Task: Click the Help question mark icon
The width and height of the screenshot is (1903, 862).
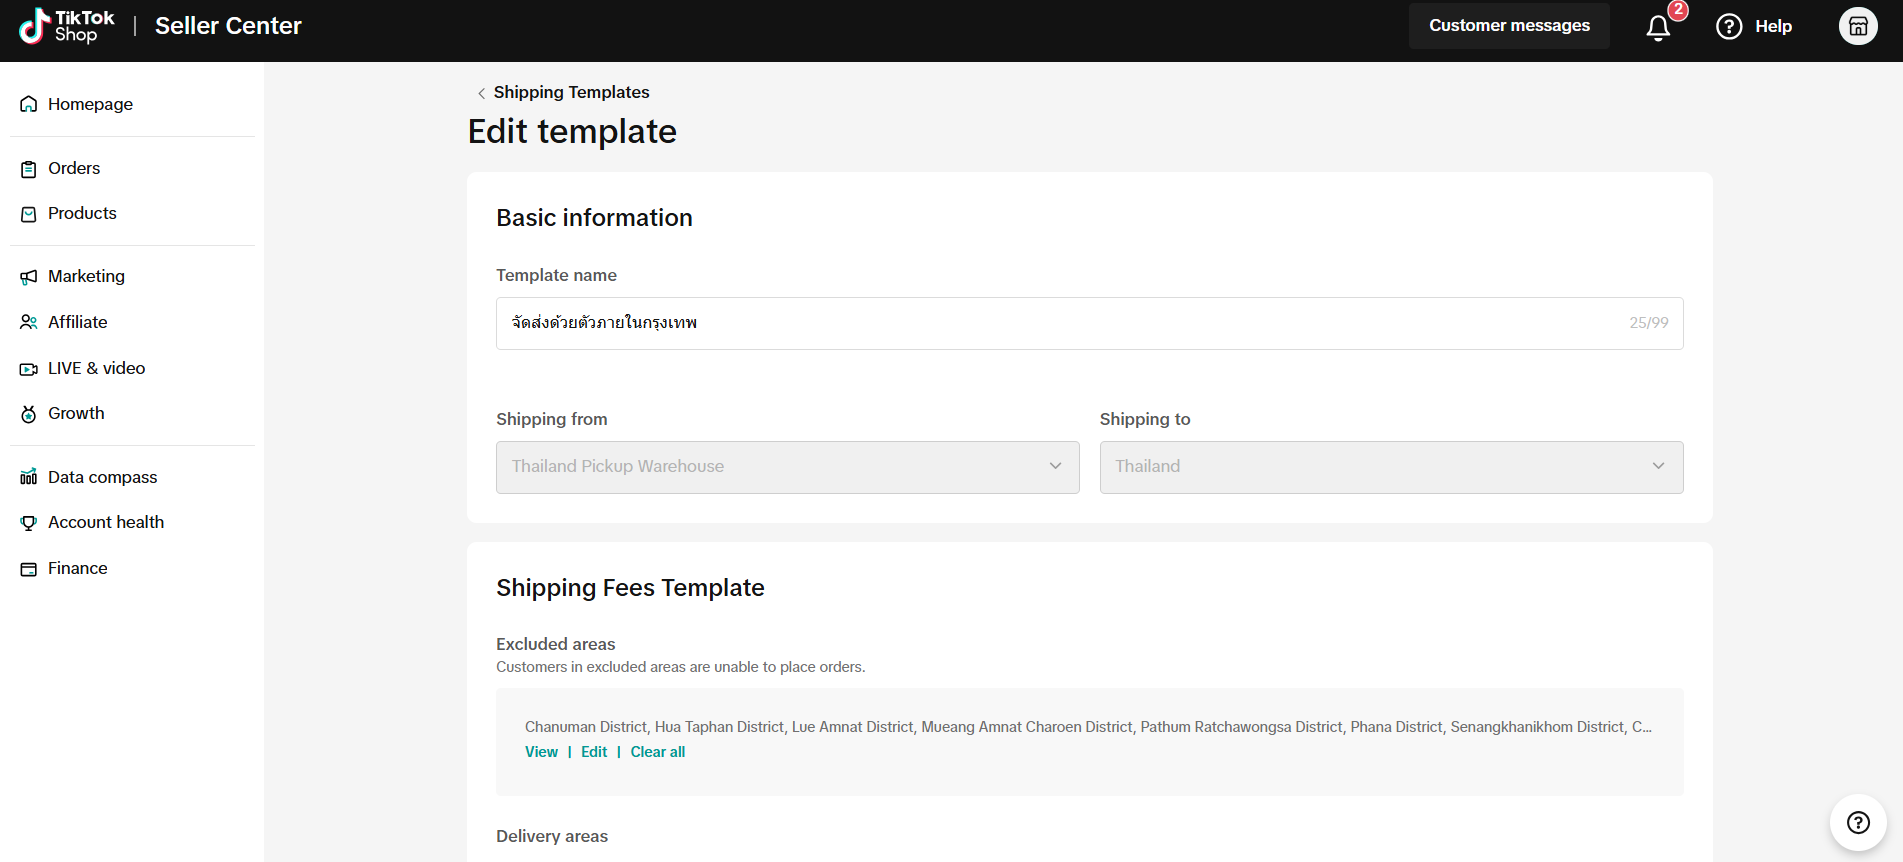Action: tap(1729, 27)
